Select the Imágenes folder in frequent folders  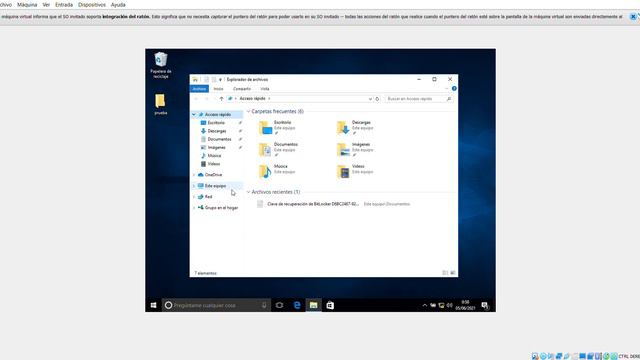[355, 149]
